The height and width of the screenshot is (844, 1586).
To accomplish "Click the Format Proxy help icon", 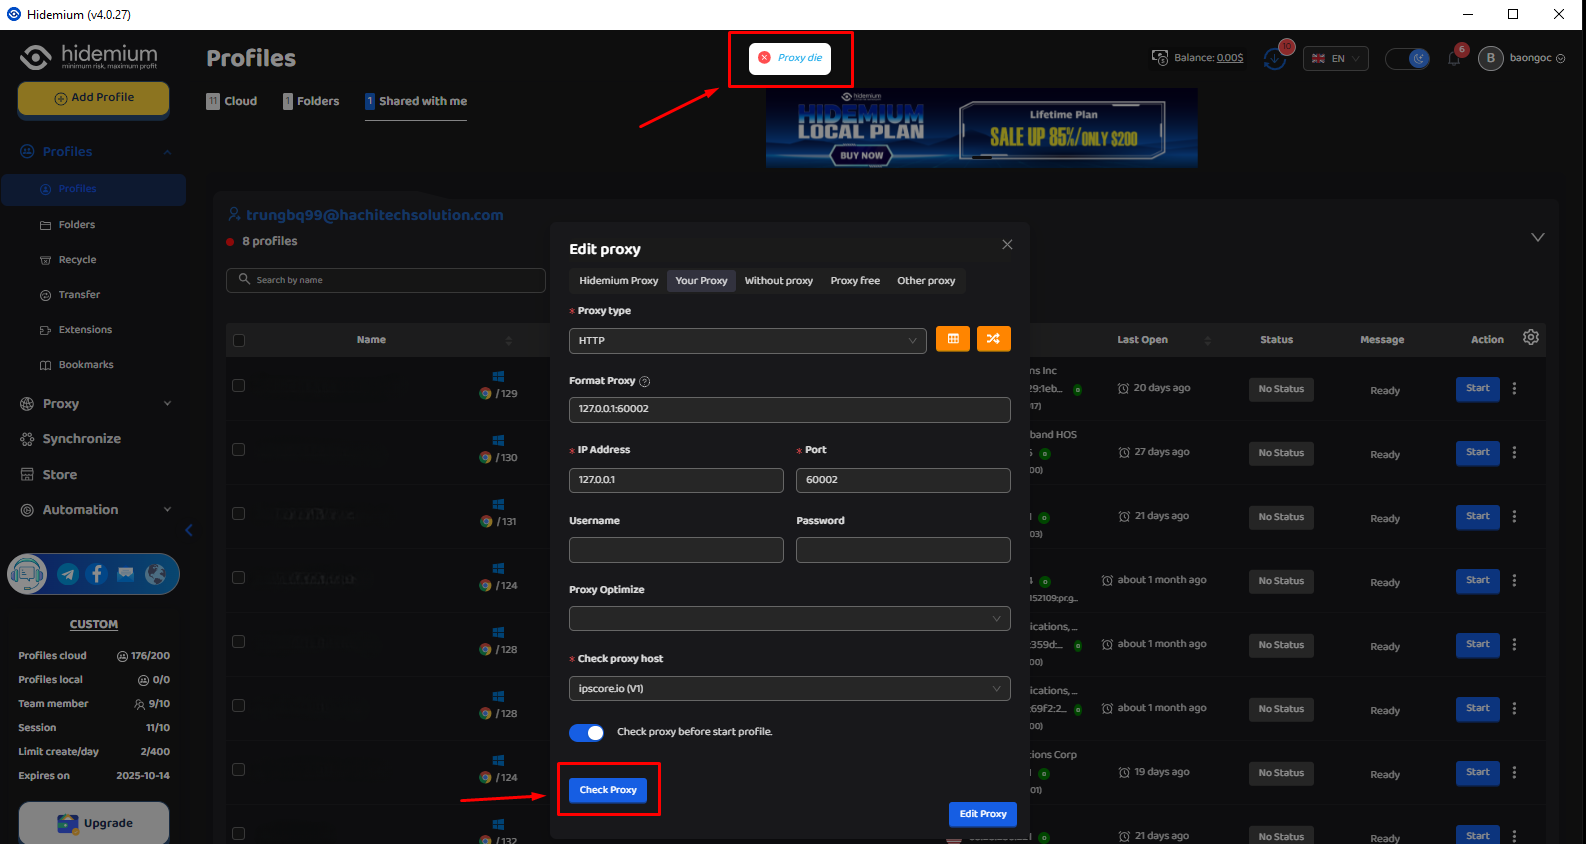I will point(645,381).
